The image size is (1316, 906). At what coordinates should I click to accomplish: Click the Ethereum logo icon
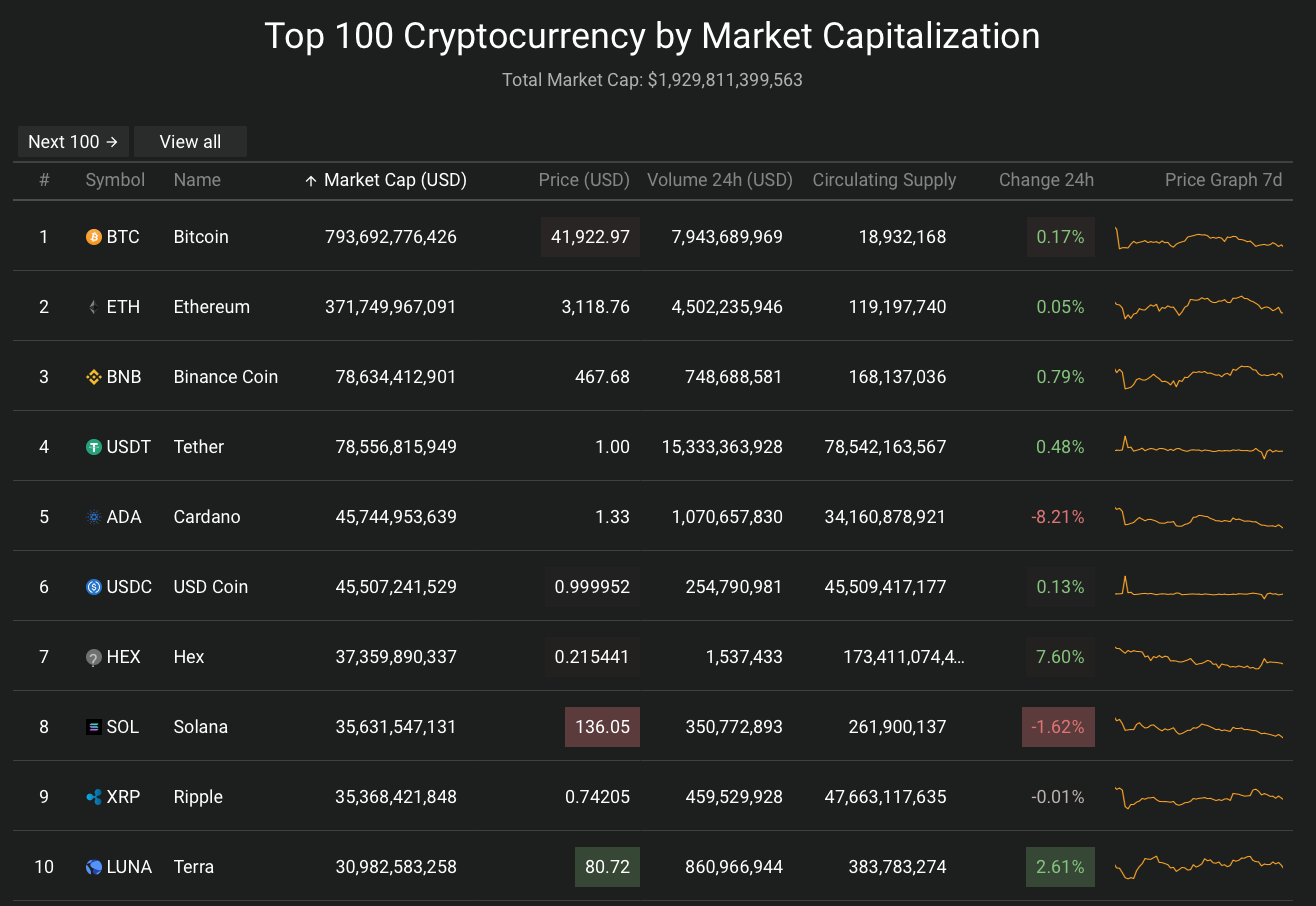coord(94,307)
